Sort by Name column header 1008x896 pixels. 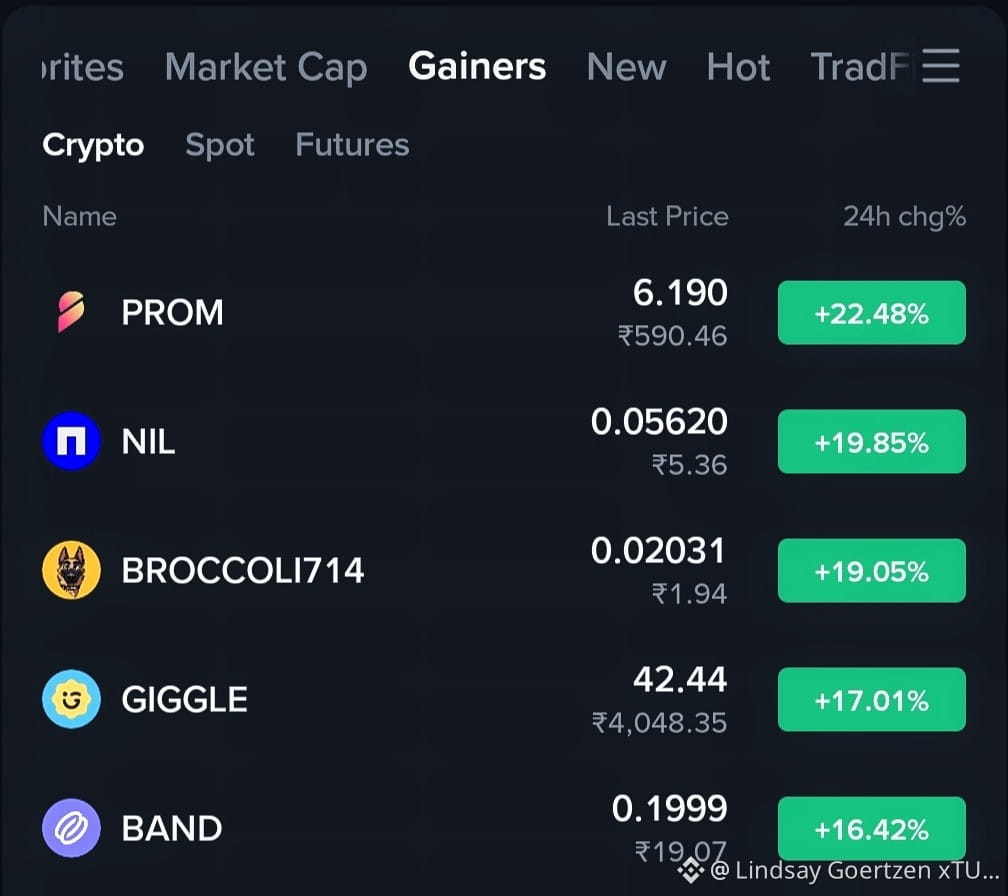pos(80,217)
